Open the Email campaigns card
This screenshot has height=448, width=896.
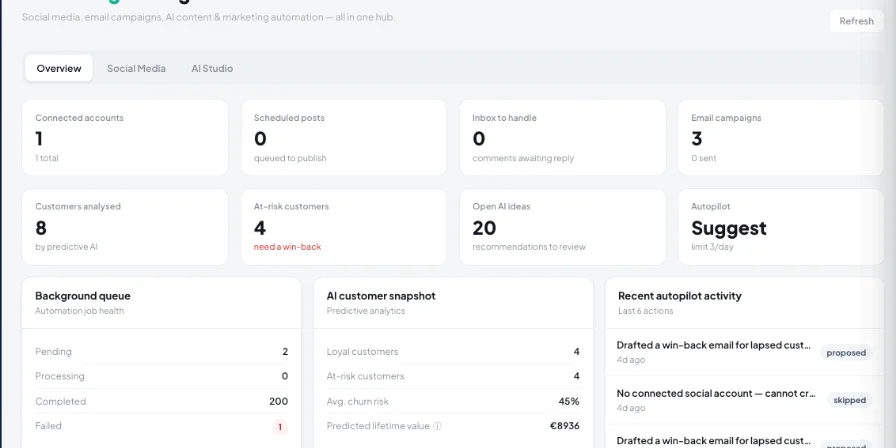781,137
